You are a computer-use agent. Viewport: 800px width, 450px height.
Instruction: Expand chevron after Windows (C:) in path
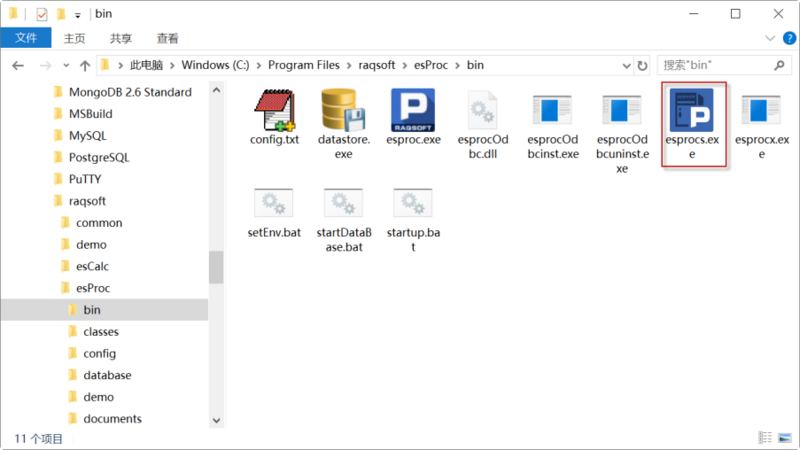pyautogui.click(x=259, y=65)
